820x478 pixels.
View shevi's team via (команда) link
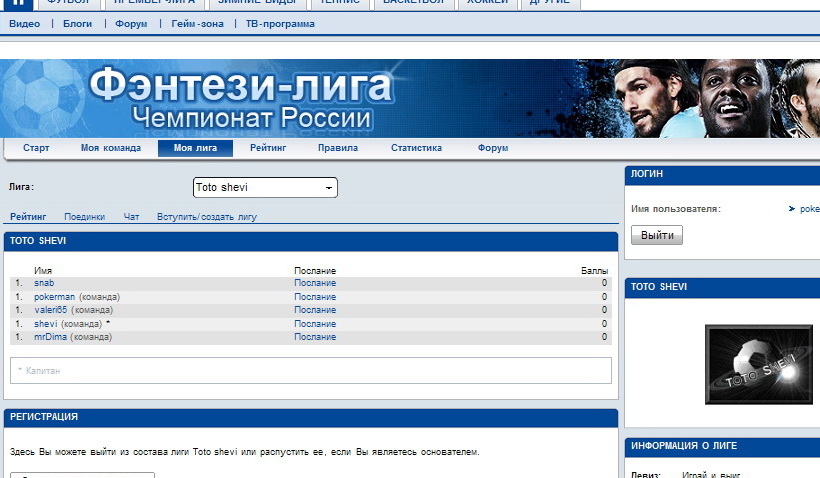[82, 324]
